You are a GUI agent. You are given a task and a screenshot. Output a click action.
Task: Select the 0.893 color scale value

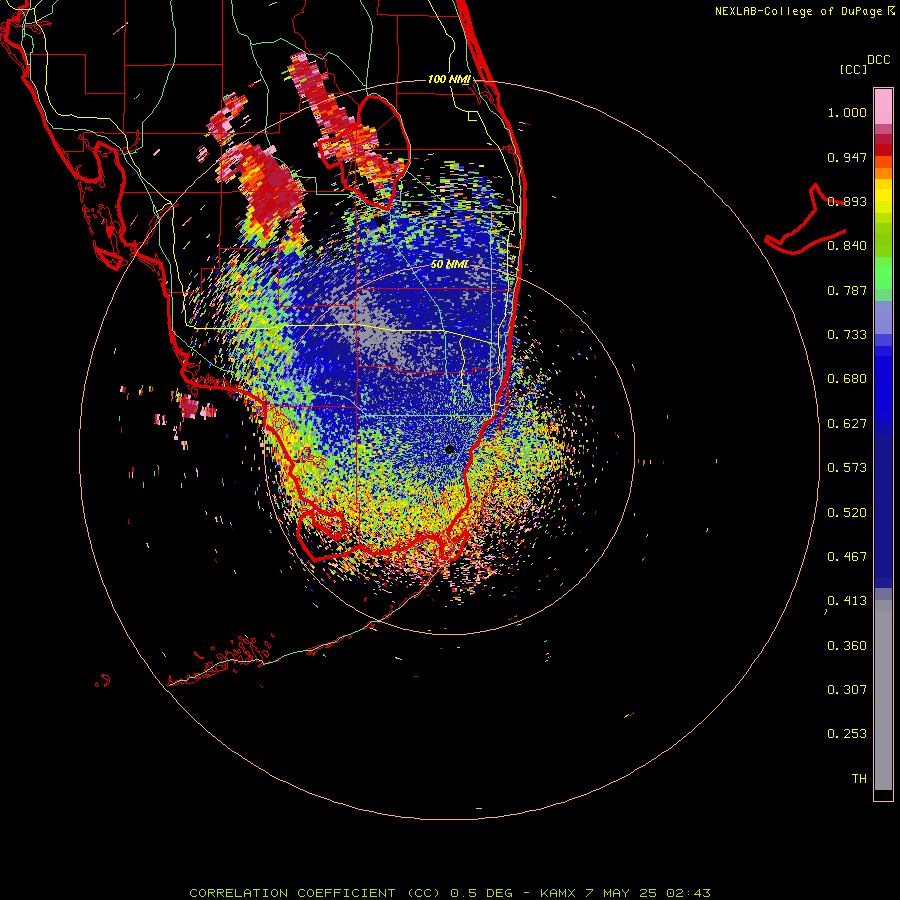coord(847,201)
